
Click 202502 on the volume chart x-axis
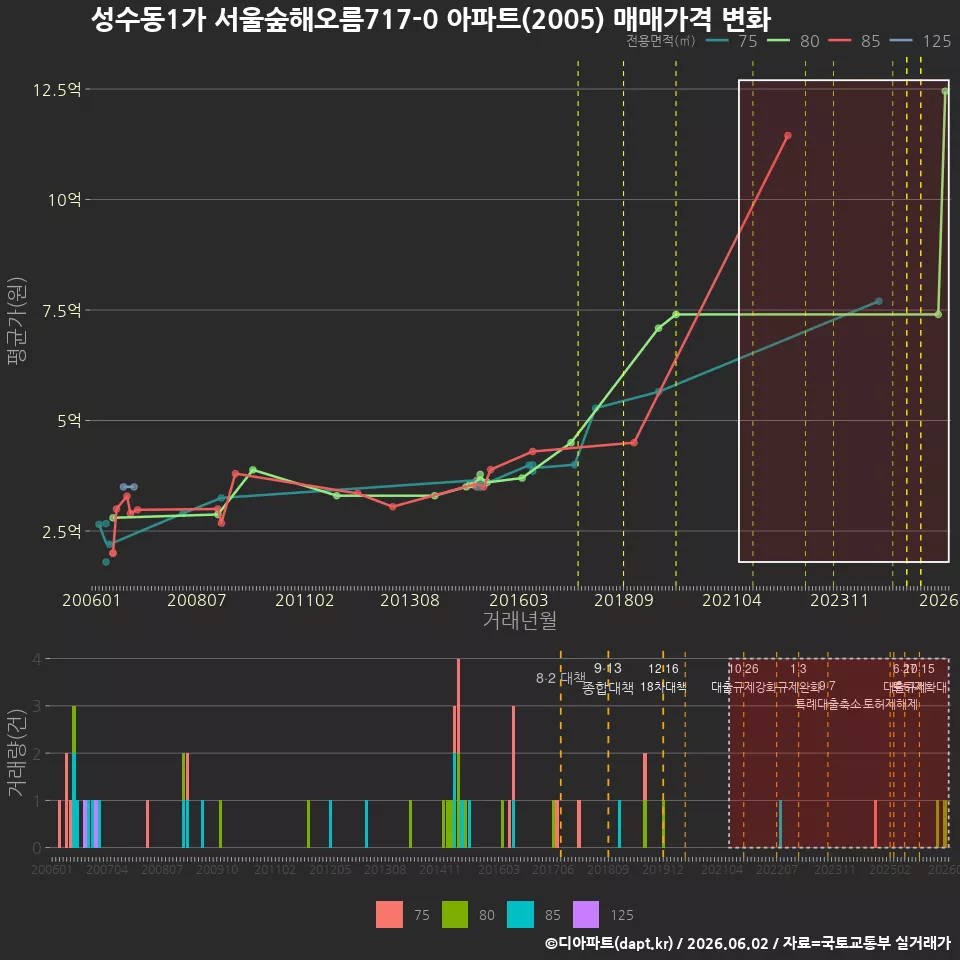click(890, 869)
